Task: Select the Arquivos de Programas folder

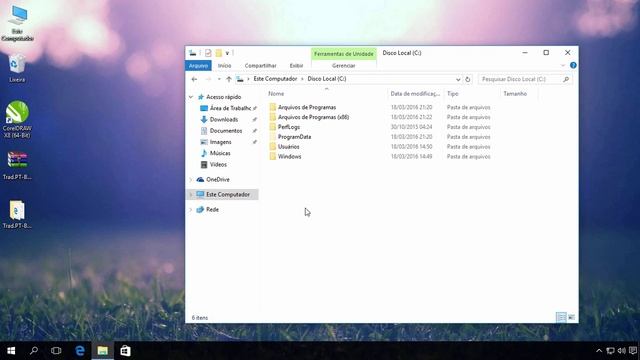Action: coord(307,107)
